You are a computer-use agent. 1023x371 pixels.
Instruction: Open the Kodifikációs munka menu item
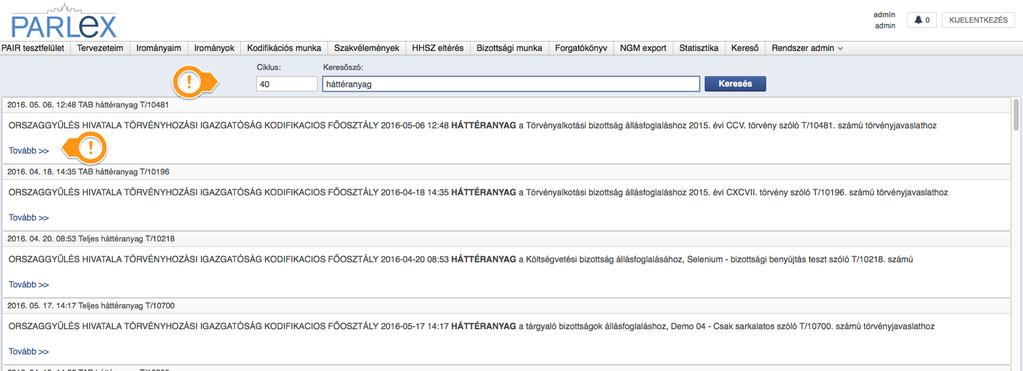[x=284, y=48]
